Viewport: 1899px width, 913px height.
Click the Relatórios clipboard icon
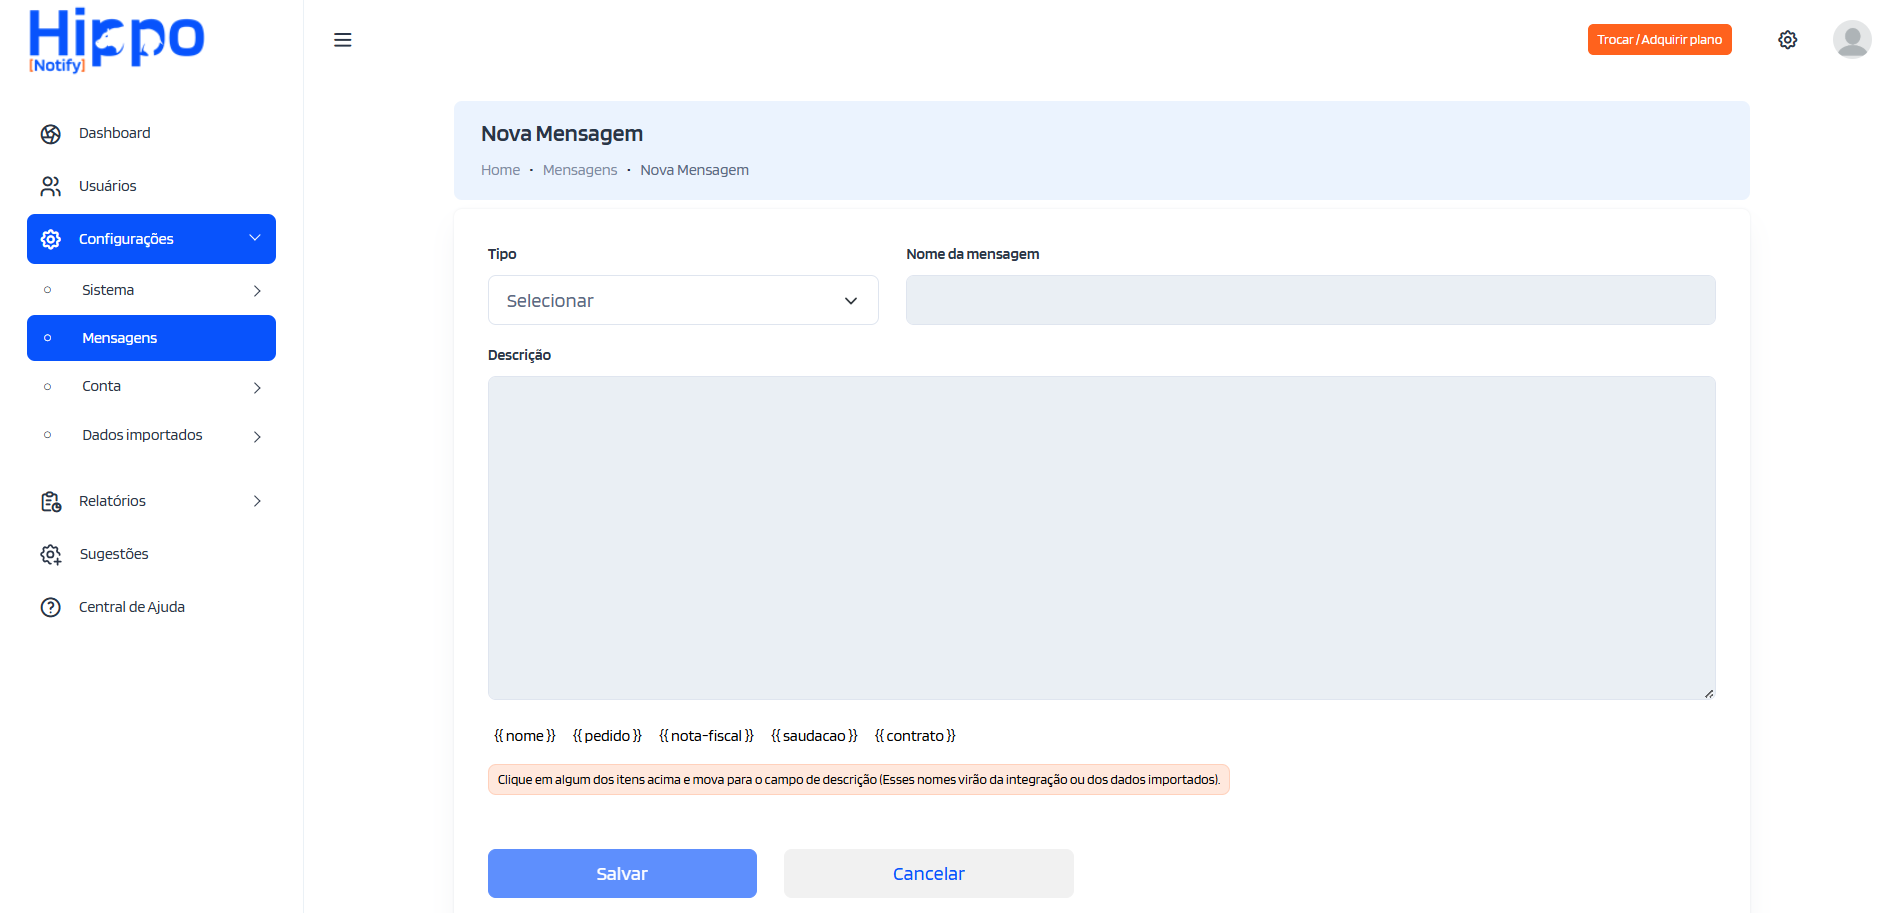pyautogui.click(x=51, y=502)
